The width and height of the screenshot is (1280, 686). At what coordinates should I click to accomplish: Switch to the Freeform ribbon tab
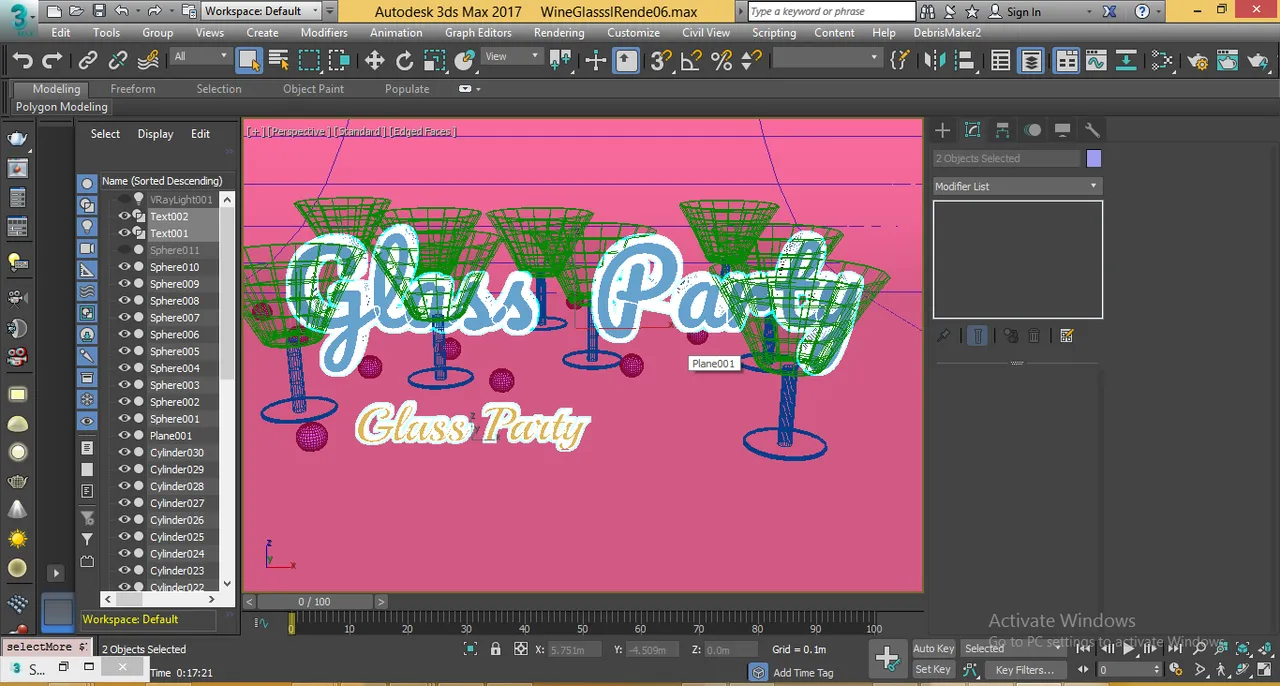[133, 89]
